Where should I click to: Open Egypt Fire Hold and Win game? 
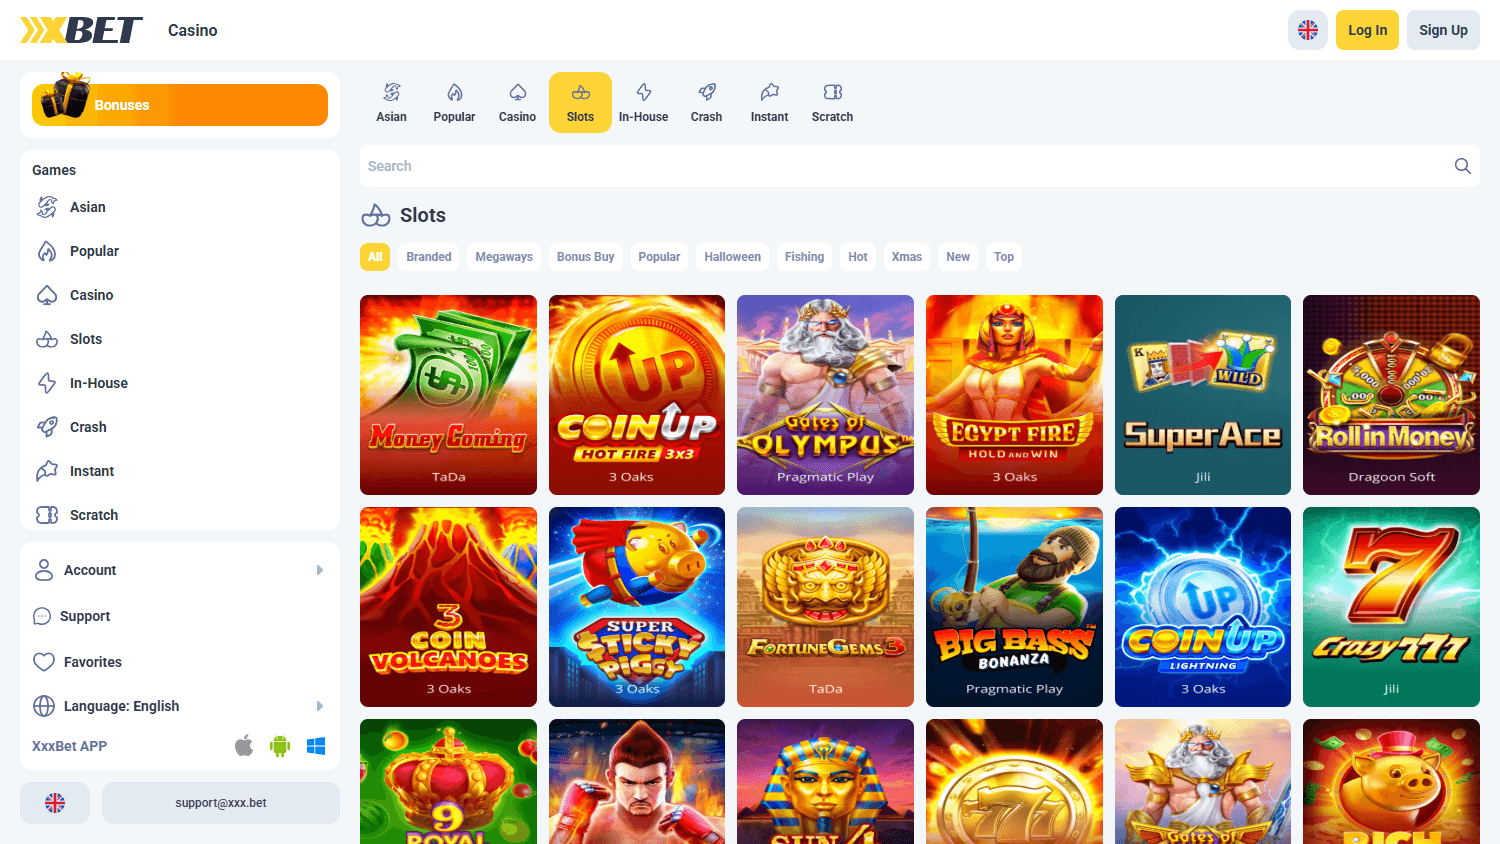1014,395
